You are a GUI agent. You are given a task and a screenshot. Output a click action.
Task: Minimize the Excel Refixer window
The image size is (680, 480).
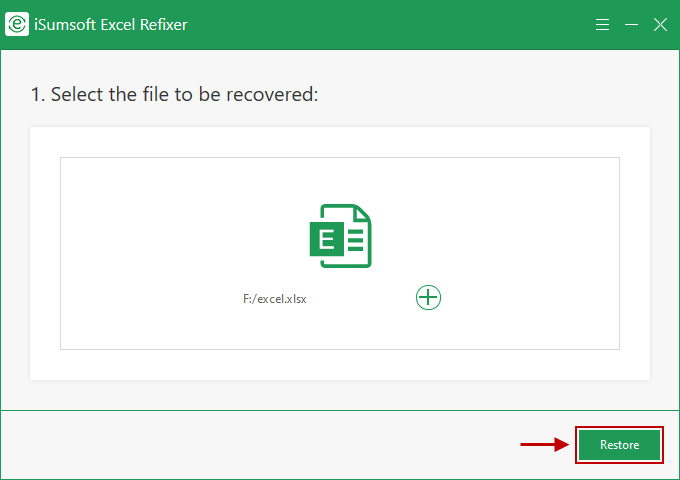pyautogui.click(x=631, y=25)
